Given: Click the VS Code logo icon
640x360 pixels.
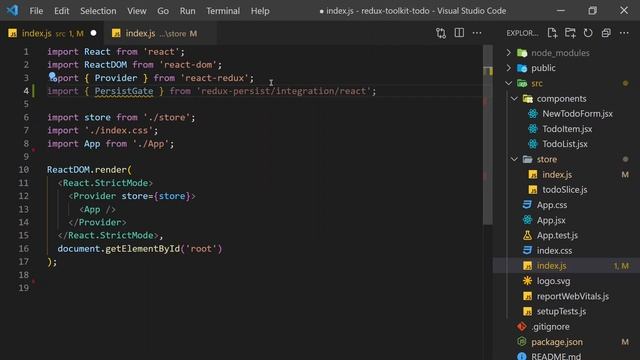Looking at the screenshot, I should point(12,10).
